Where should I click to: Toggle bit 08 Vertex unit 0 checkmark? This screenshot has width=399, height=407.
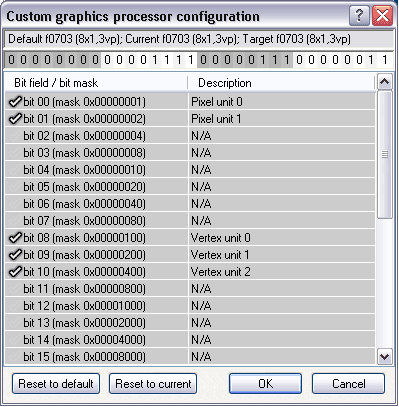15,238
